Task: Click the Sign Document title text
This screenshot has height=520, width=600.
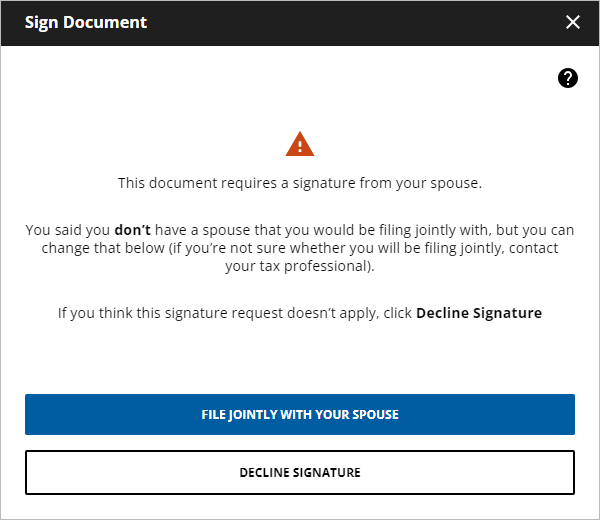Action: click(86, 22)
